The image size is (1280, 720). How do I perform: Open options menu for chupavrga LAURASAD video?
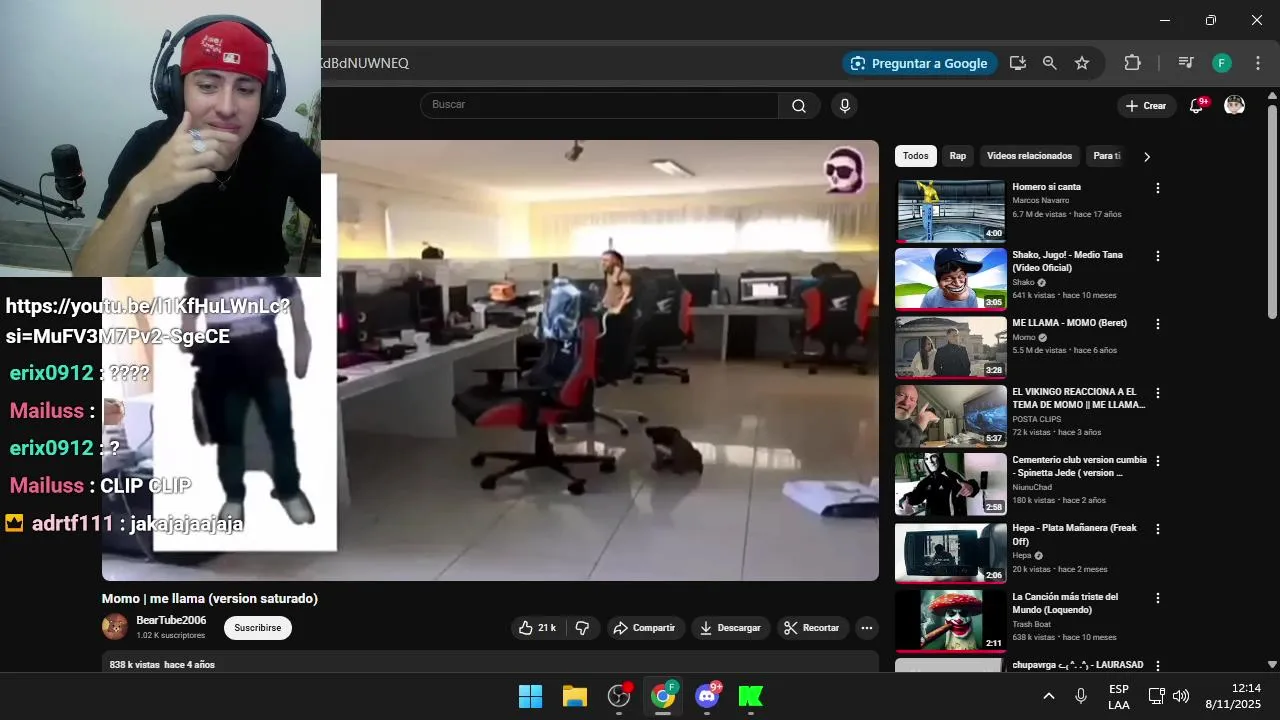1158,666
